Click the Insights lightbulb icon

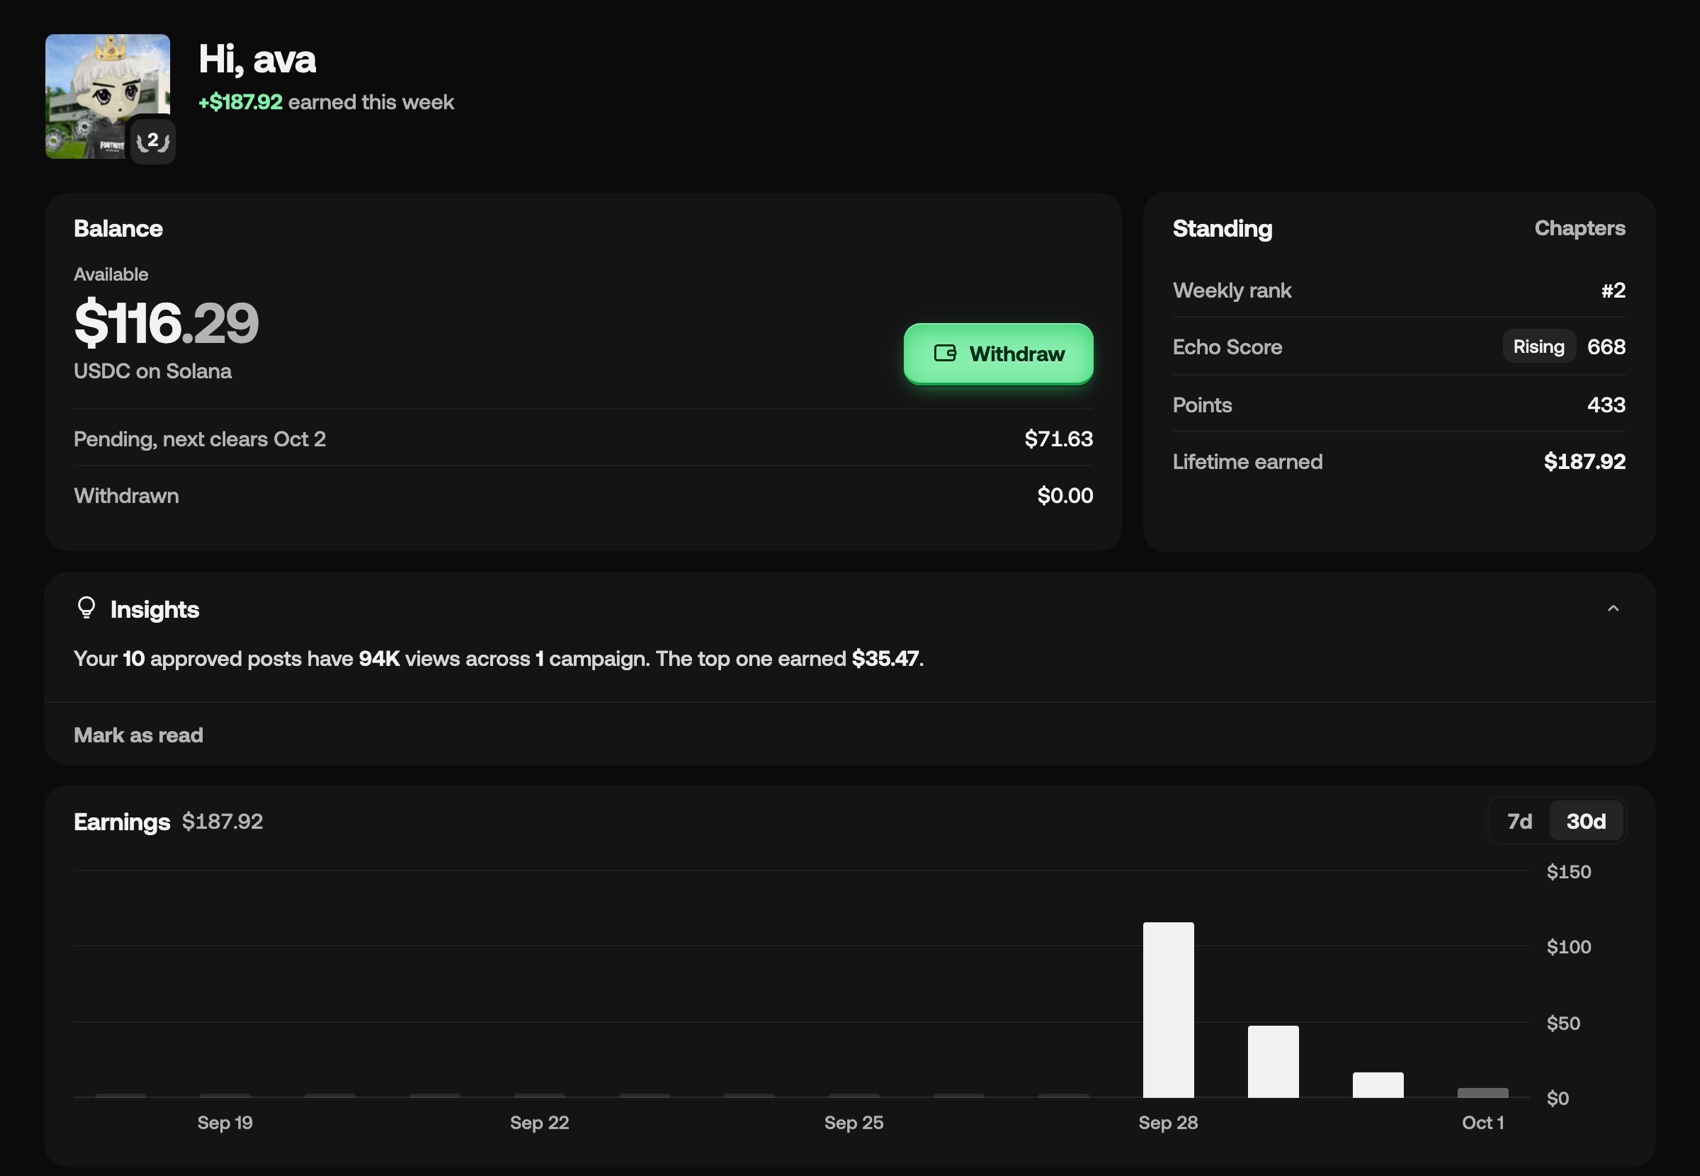click(x=86, y=608)
